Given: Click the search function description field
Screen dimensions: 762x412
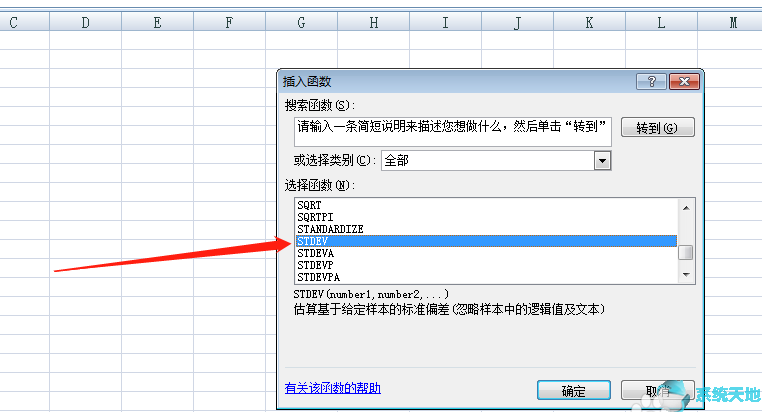Looking at the screenshot, I should click(x=452, y=131).
